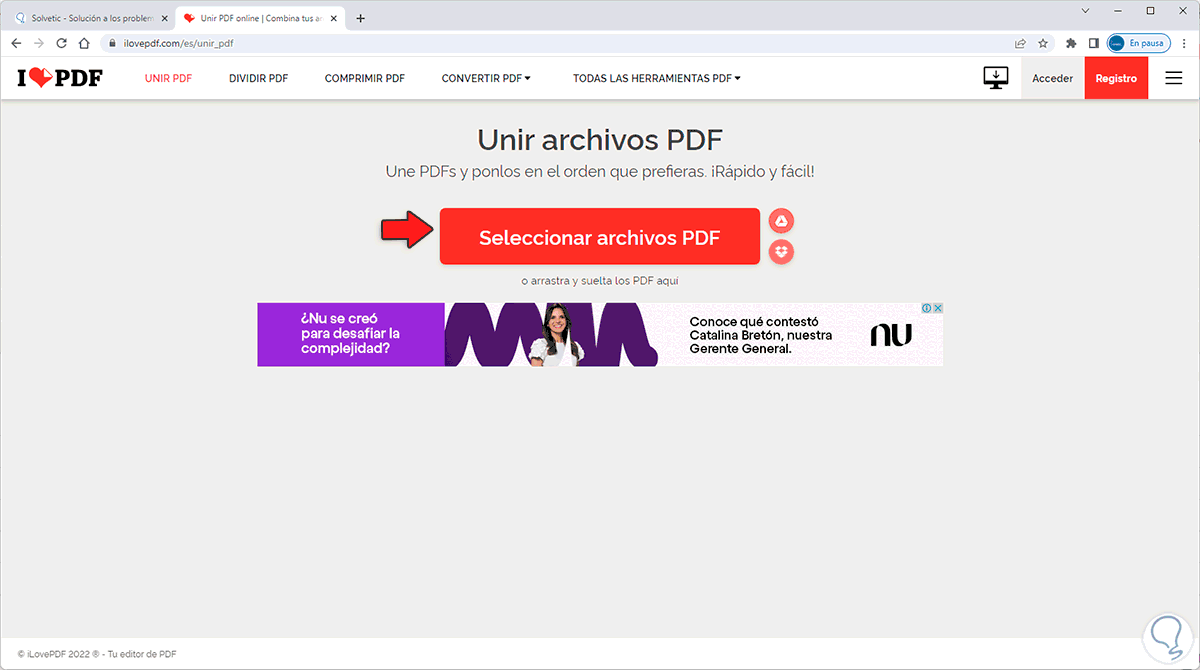Open the browser tab search chevron
This screenshot has width=1200, height=670.
click(x=1084, y=10)
